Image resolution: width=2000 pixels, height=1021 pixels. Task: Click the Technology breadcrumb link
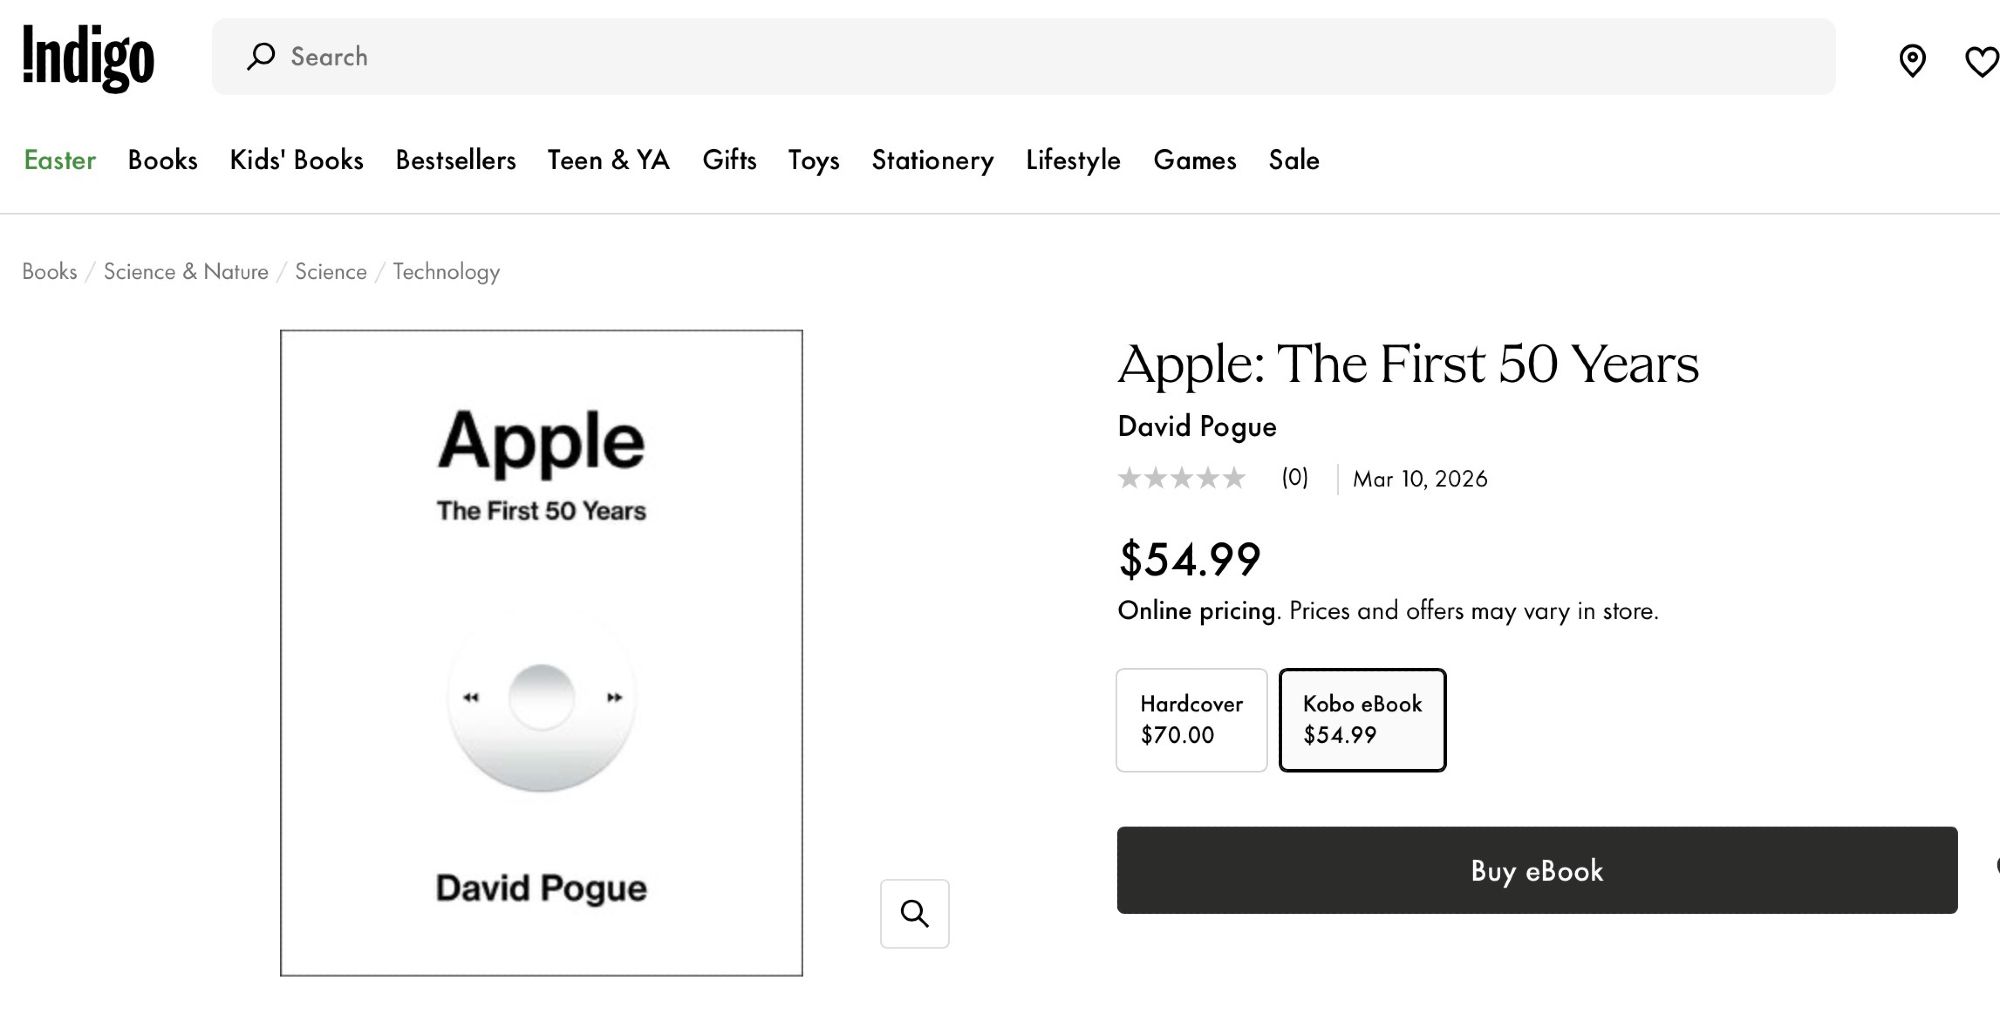pos(446,272)
